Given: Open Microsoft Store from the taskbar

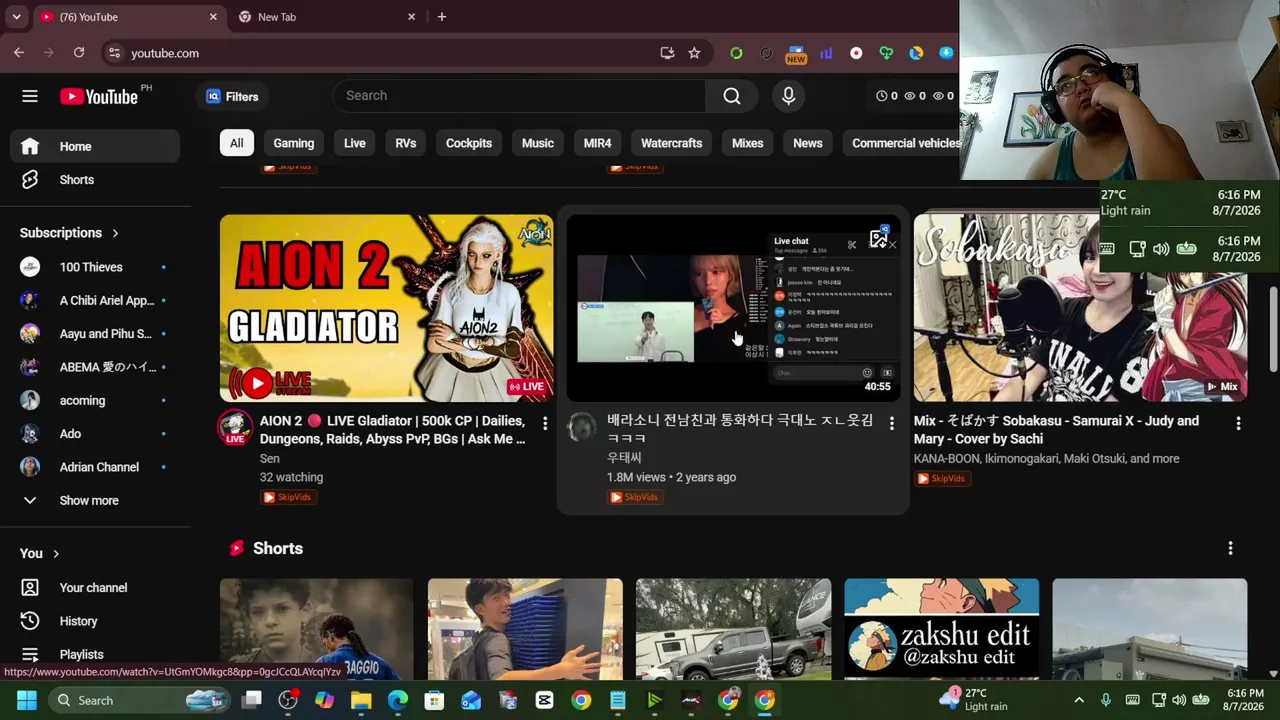Looking at the screenshot, I should (434, 700).
